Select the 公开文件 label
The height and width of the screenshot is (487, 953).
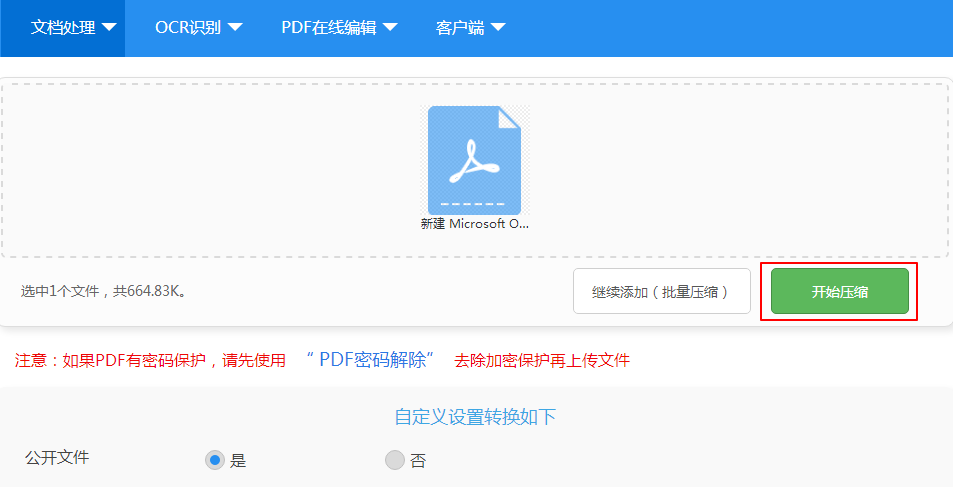(57, 458)
